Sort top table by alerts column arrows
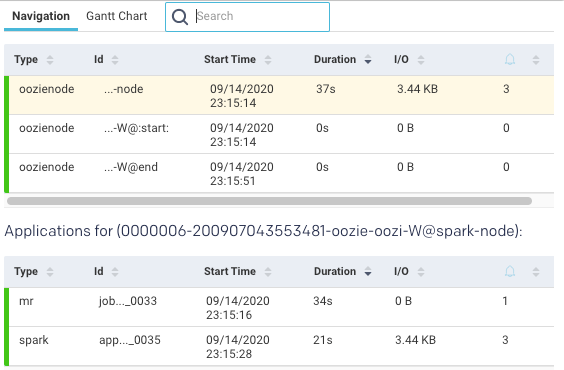This screenshot has height=370, width=564. [x=536, y=60]
